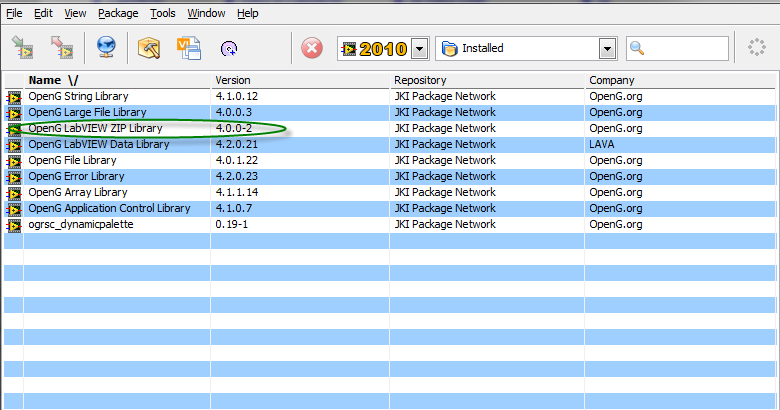The height and width of the screenshot is (410, 780).
Task: Sort by the Version column header
Action: pyautogui.click(x=300, y=80)
